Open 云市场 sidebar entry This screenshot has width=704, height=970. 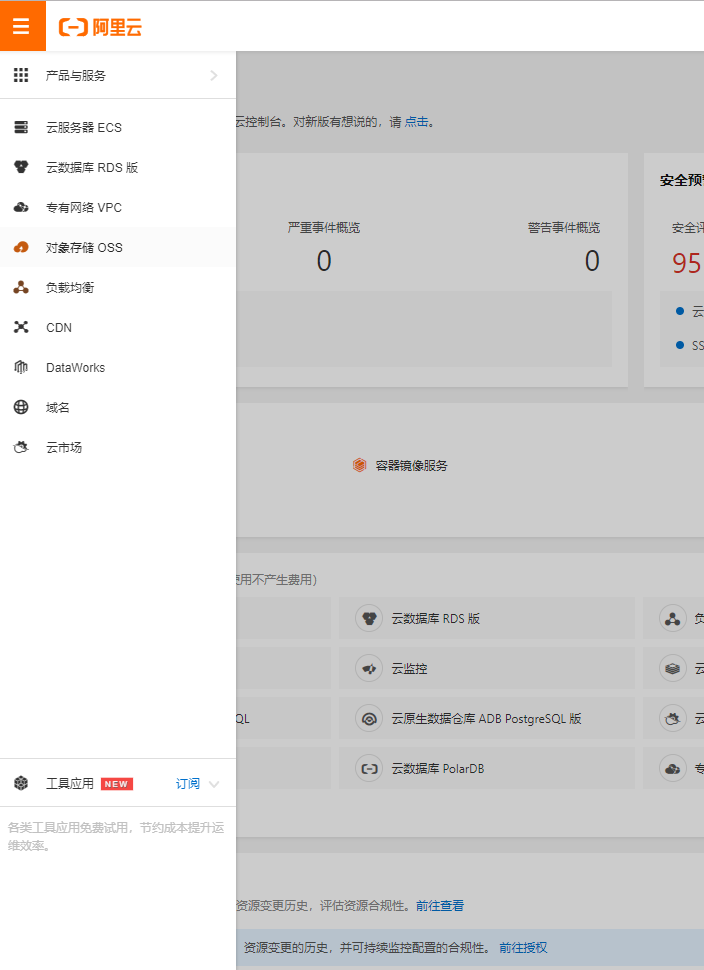coord(118,447)
